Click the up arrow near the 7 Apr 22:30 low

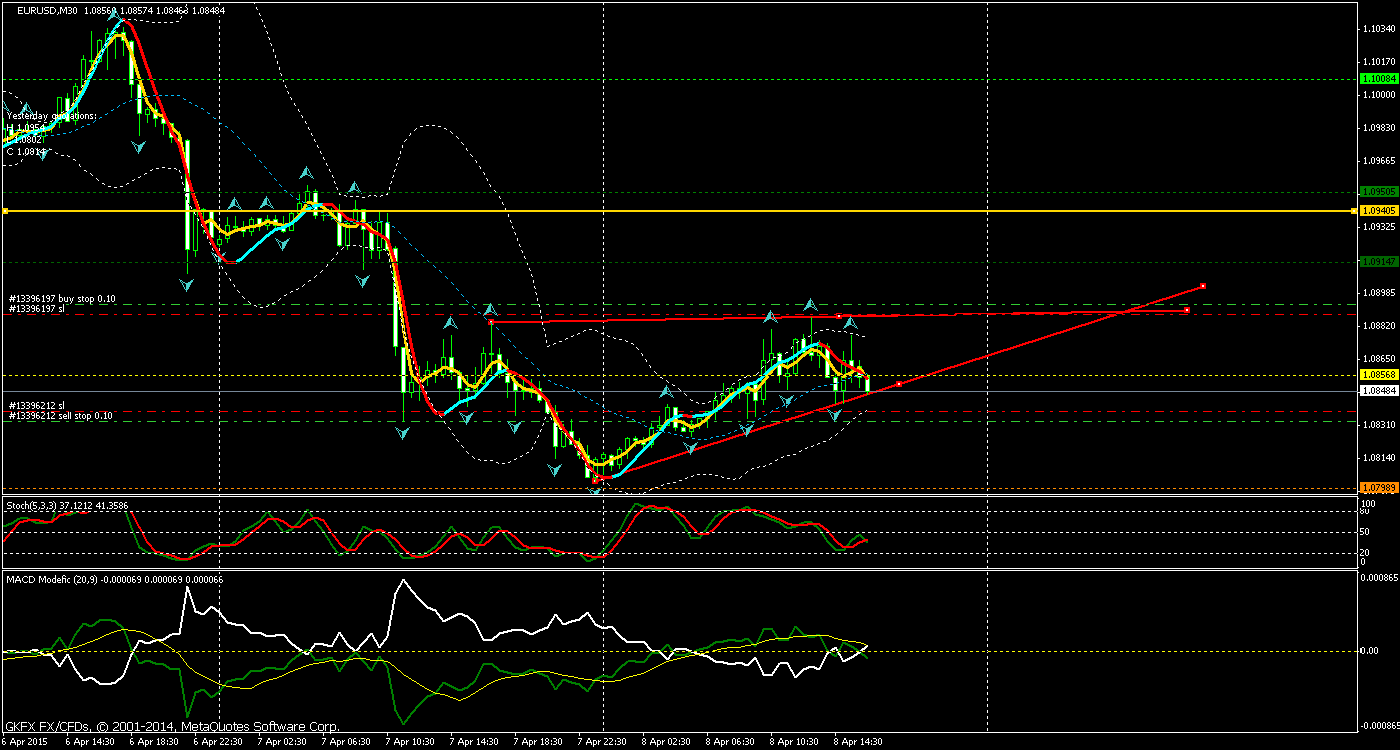tap(664, 391)
